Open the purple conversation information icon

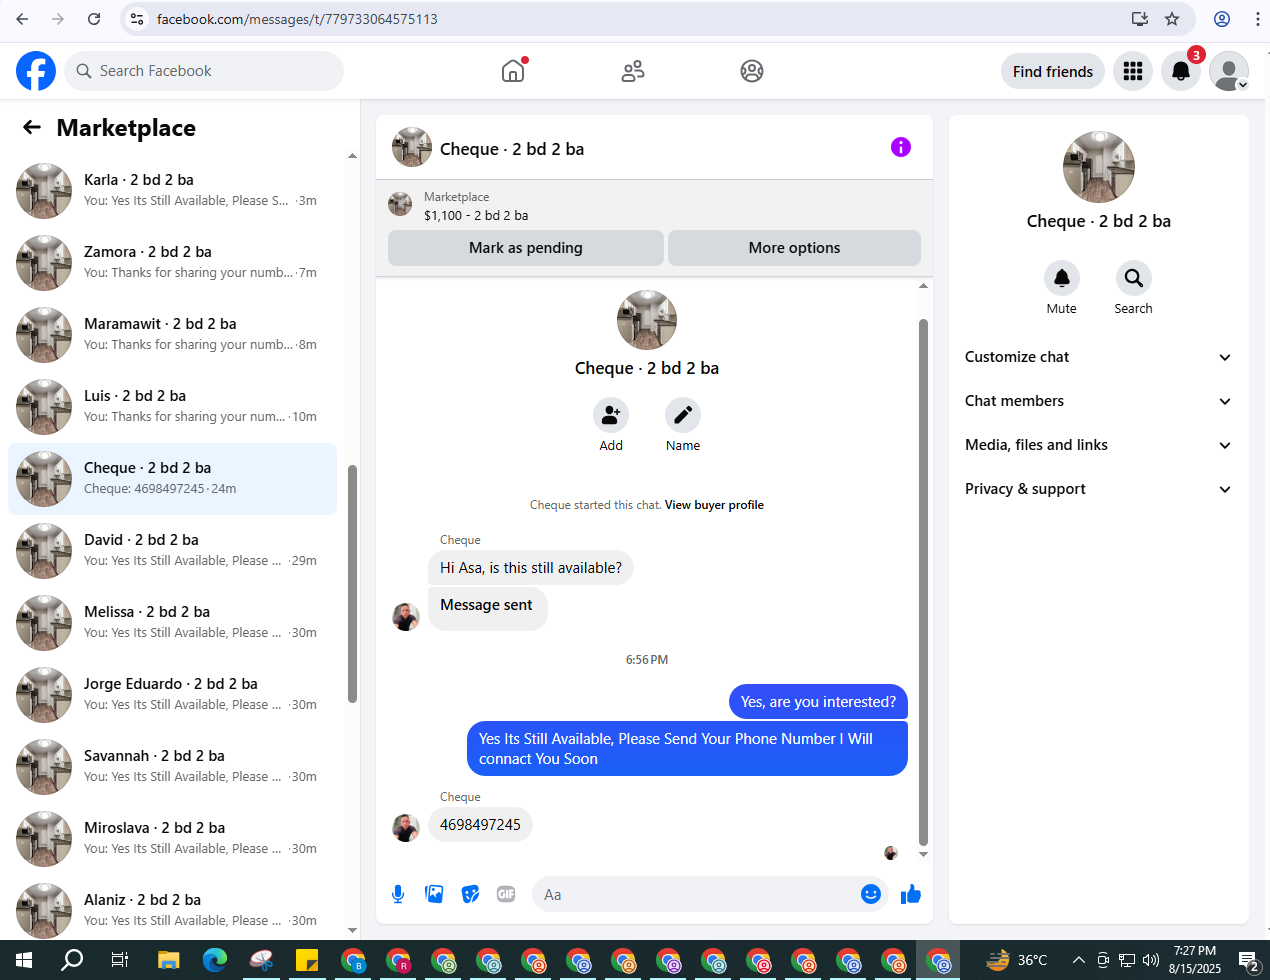[901, 147]
